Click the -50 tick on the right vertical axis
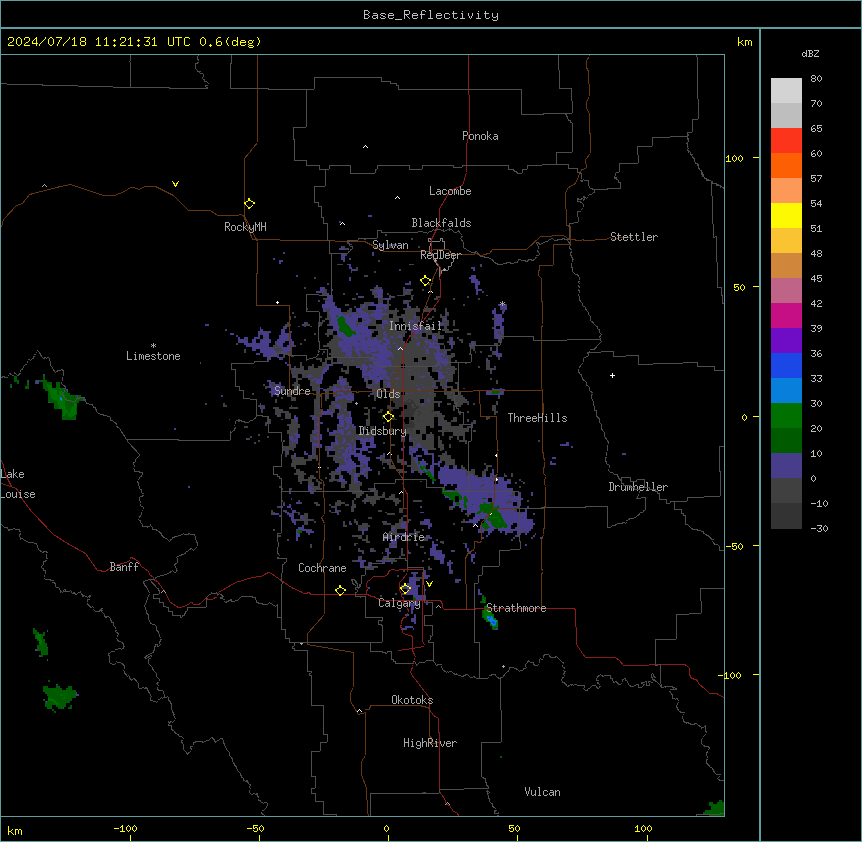This screenshot has height=842, width=862. (734, 546)
